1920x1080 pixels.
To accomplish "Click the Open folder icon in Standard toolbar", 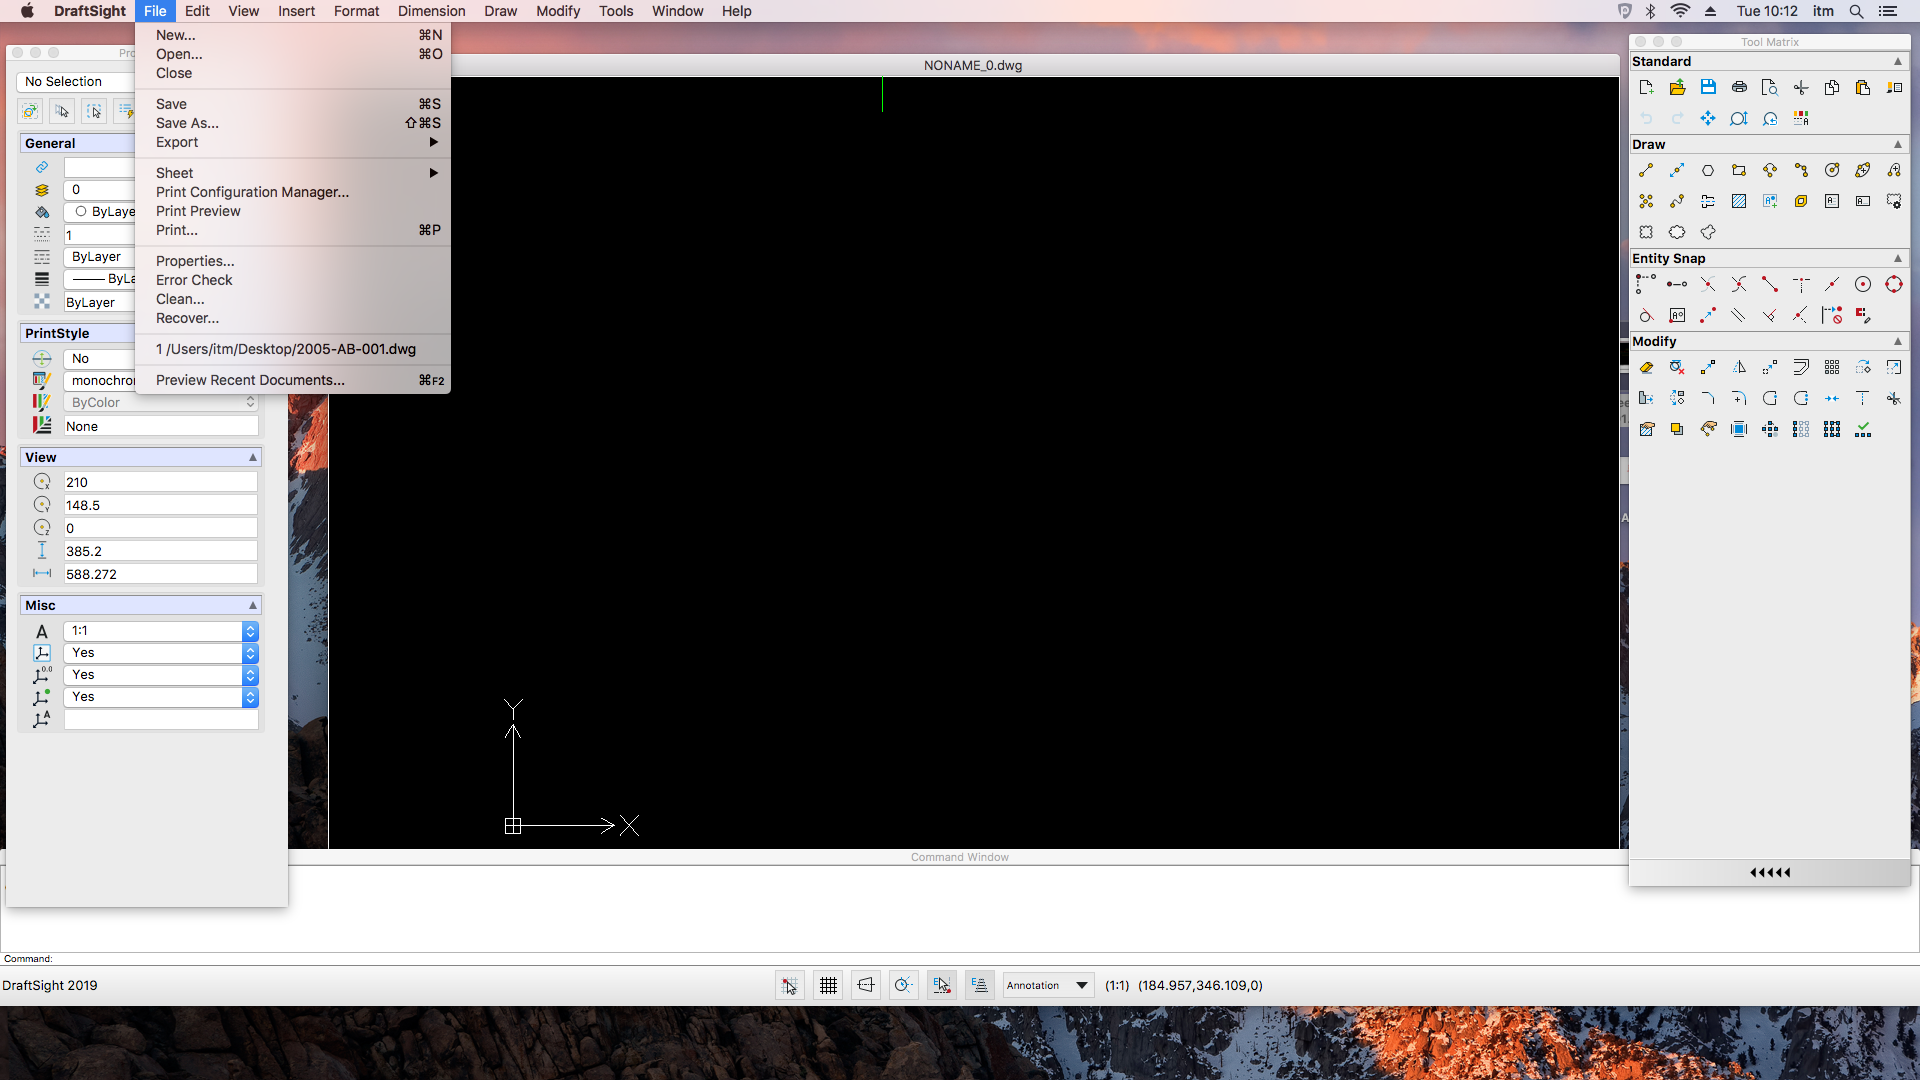I will [x=1677, y=88].
